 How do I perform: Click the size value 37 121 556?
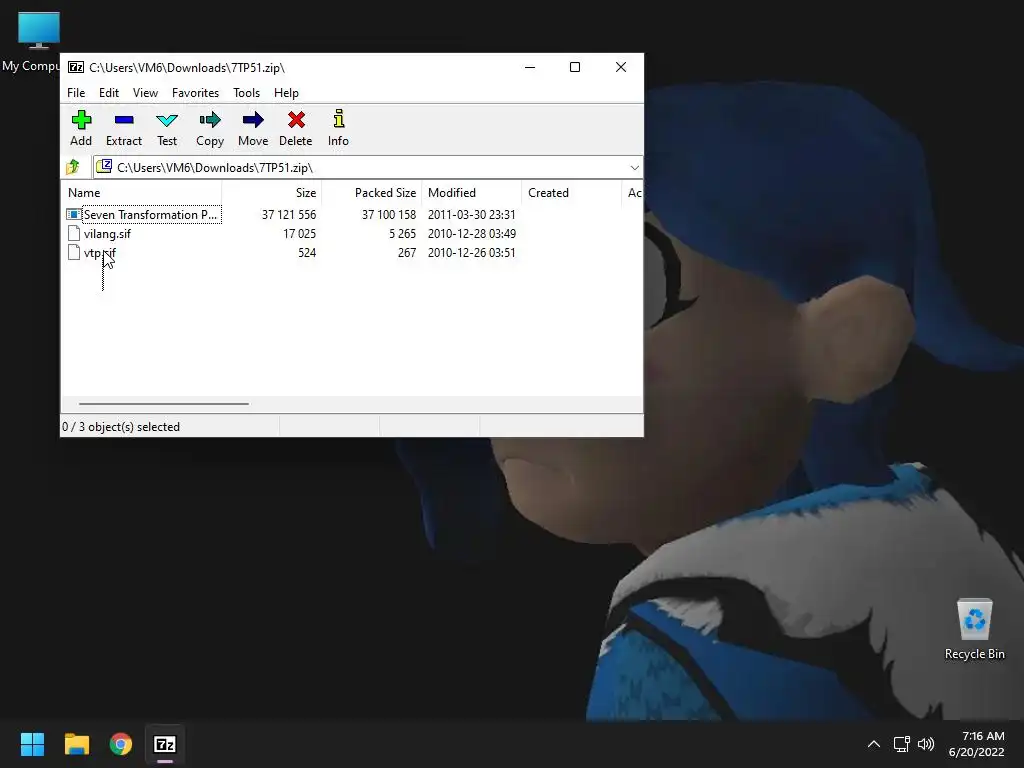click(x=289, y=214)
